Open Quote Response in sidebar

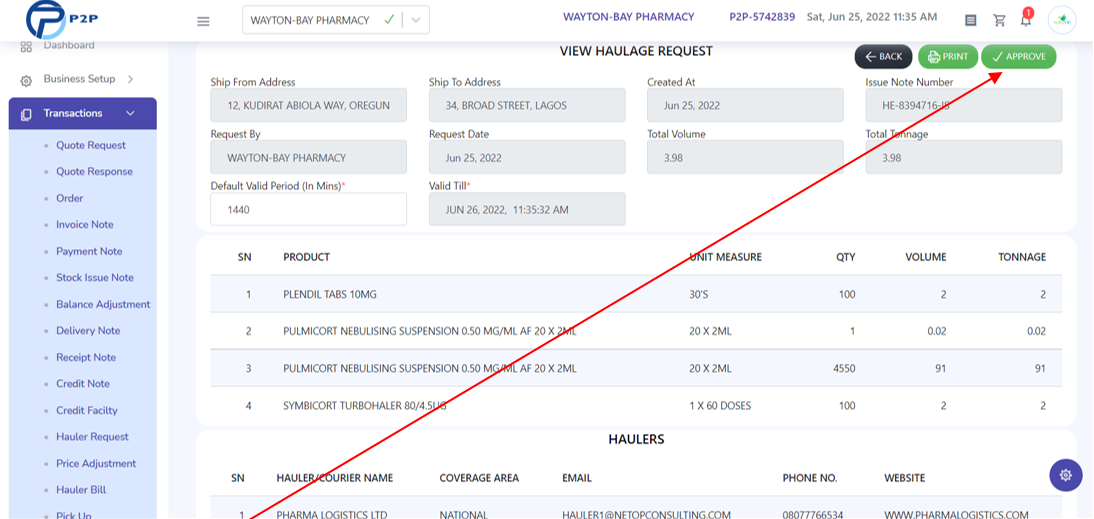click(x=94, y=172)
